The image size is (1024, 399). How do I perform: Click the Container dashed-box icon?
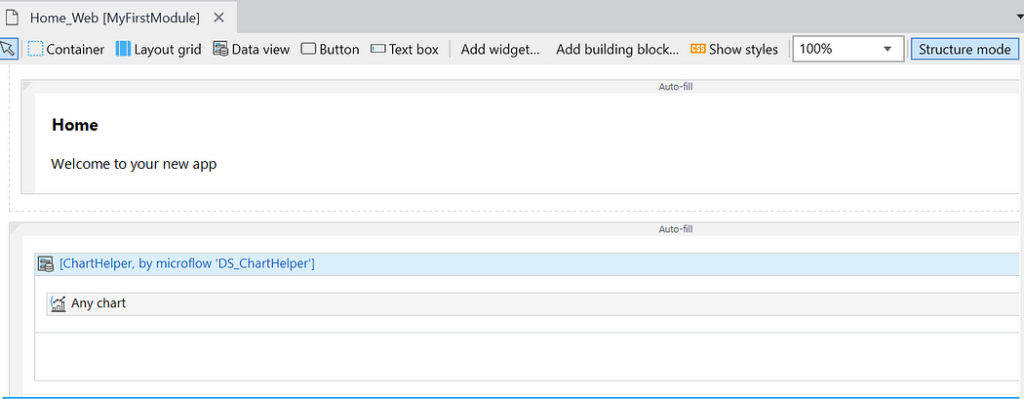click(x=35, y=49)
